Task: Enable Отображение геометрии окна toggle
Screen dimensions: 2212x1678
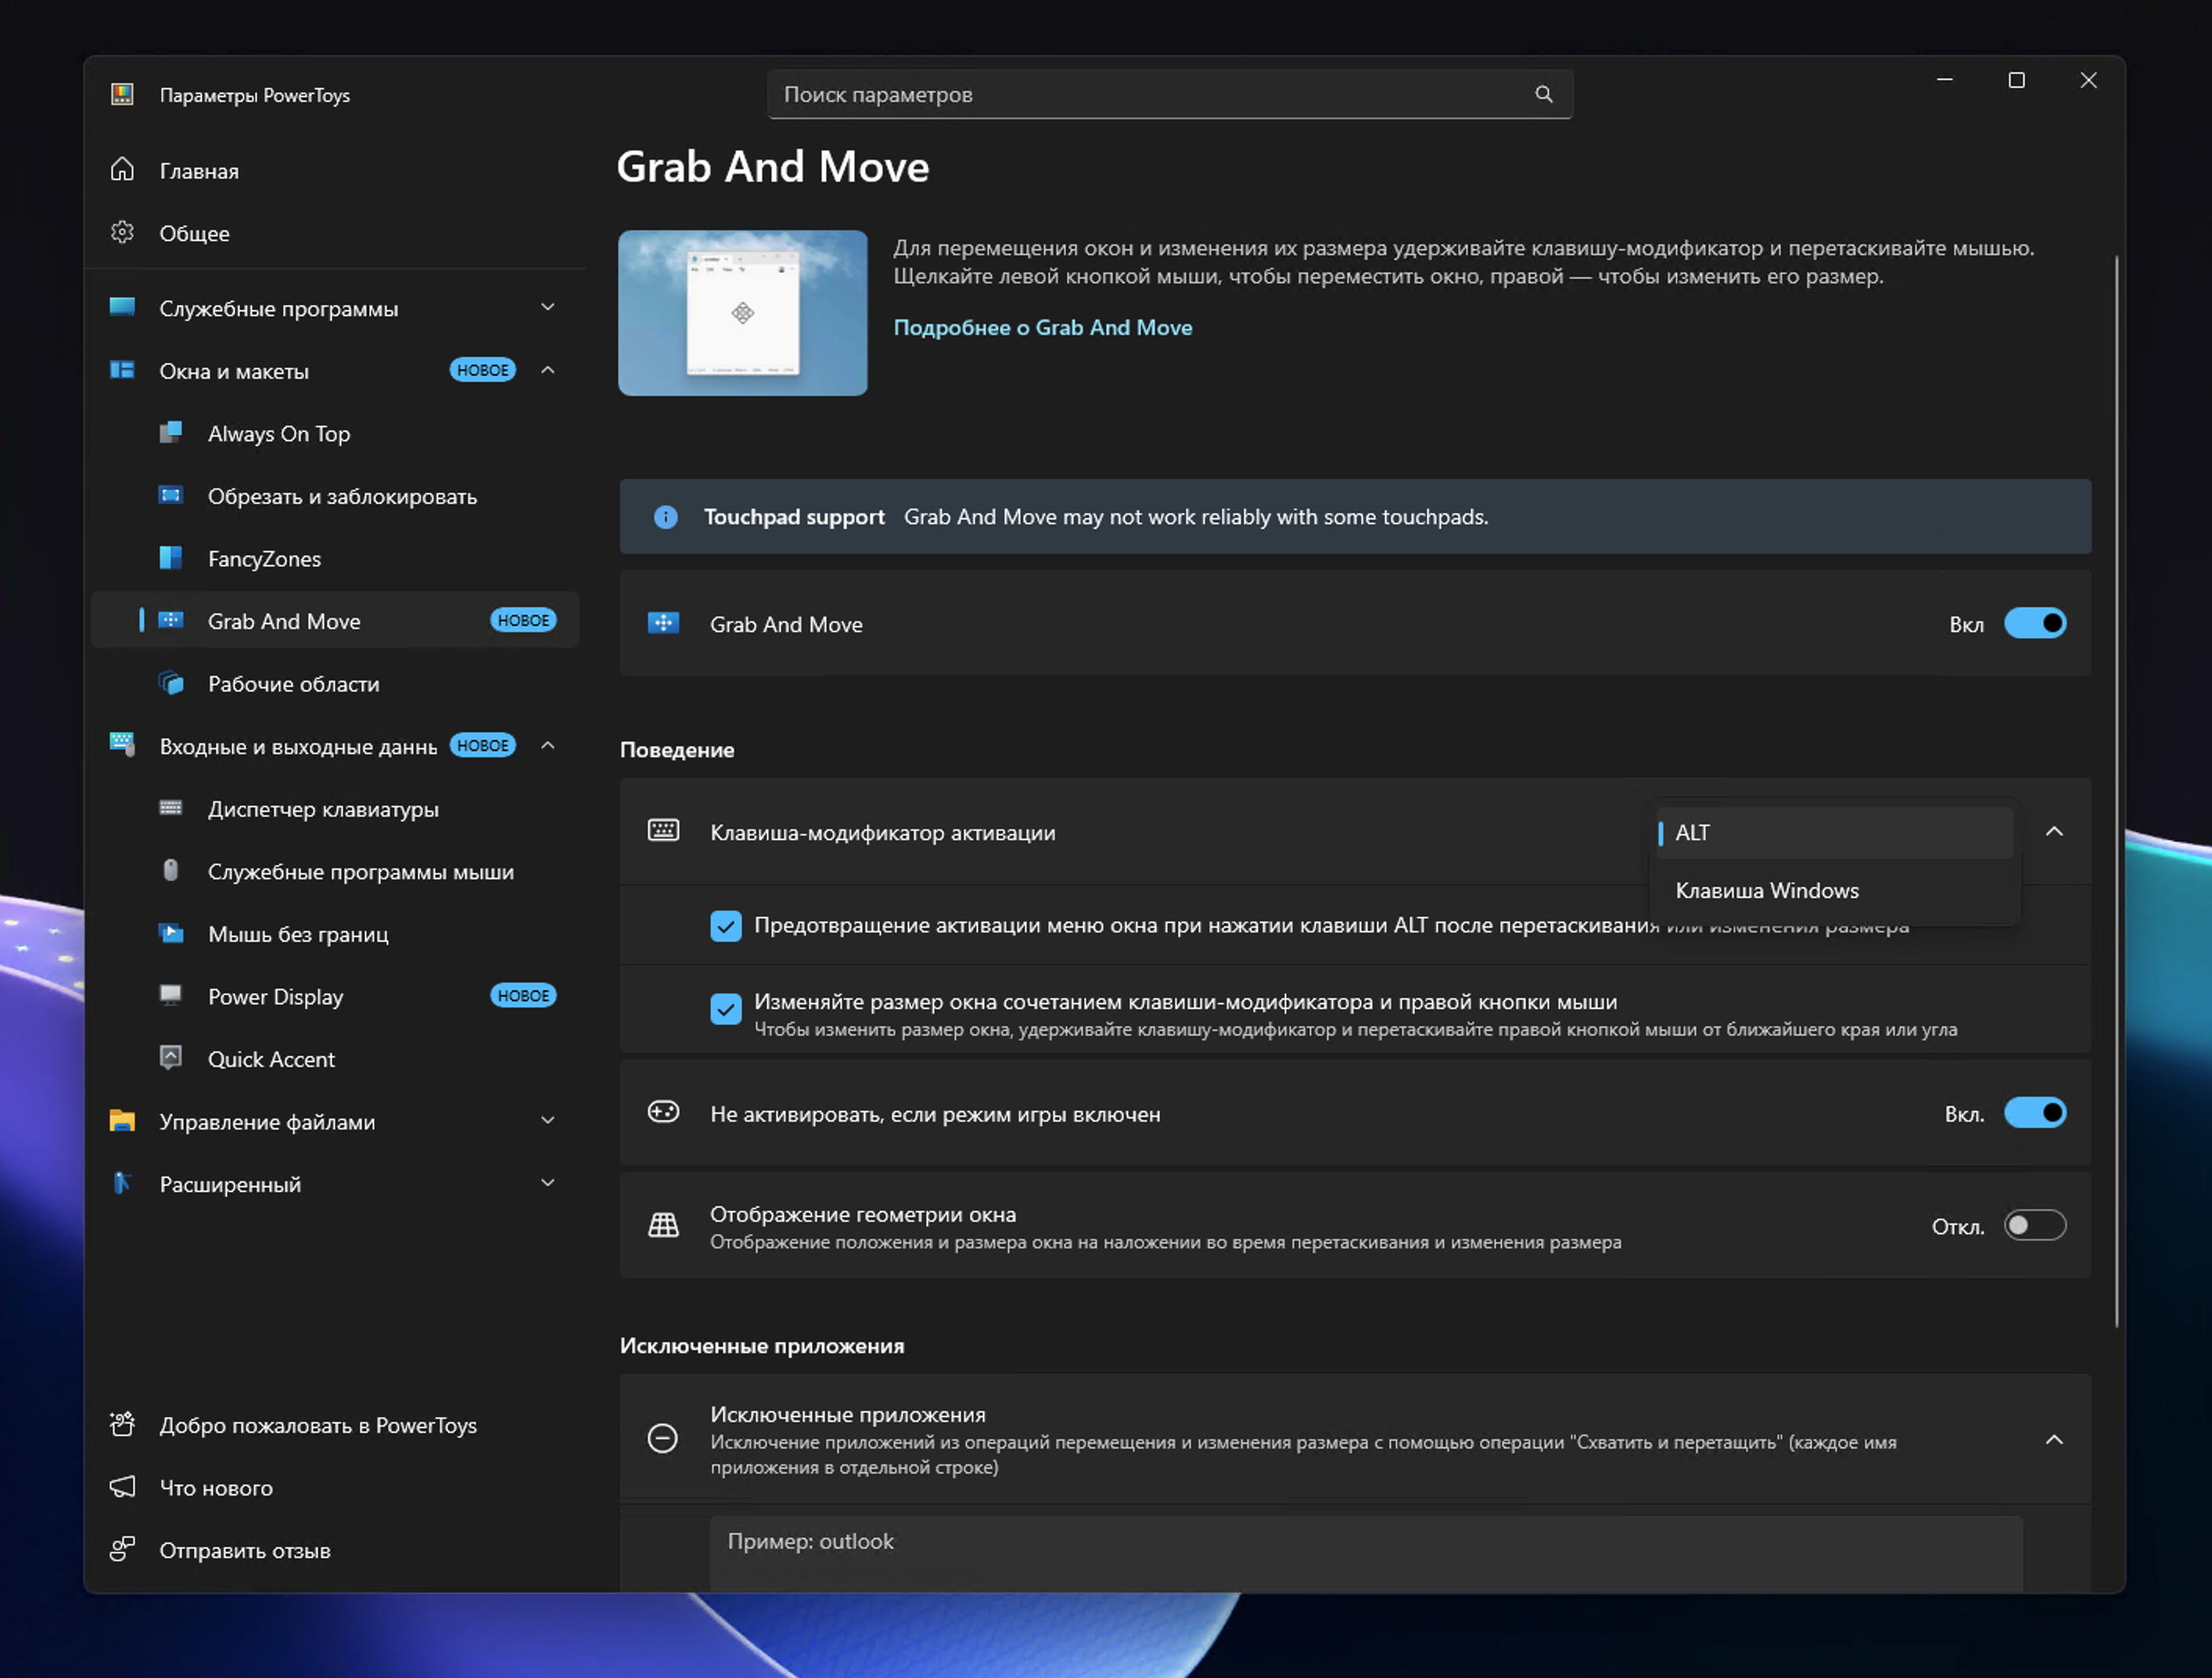Action: coord(2034,1226)
